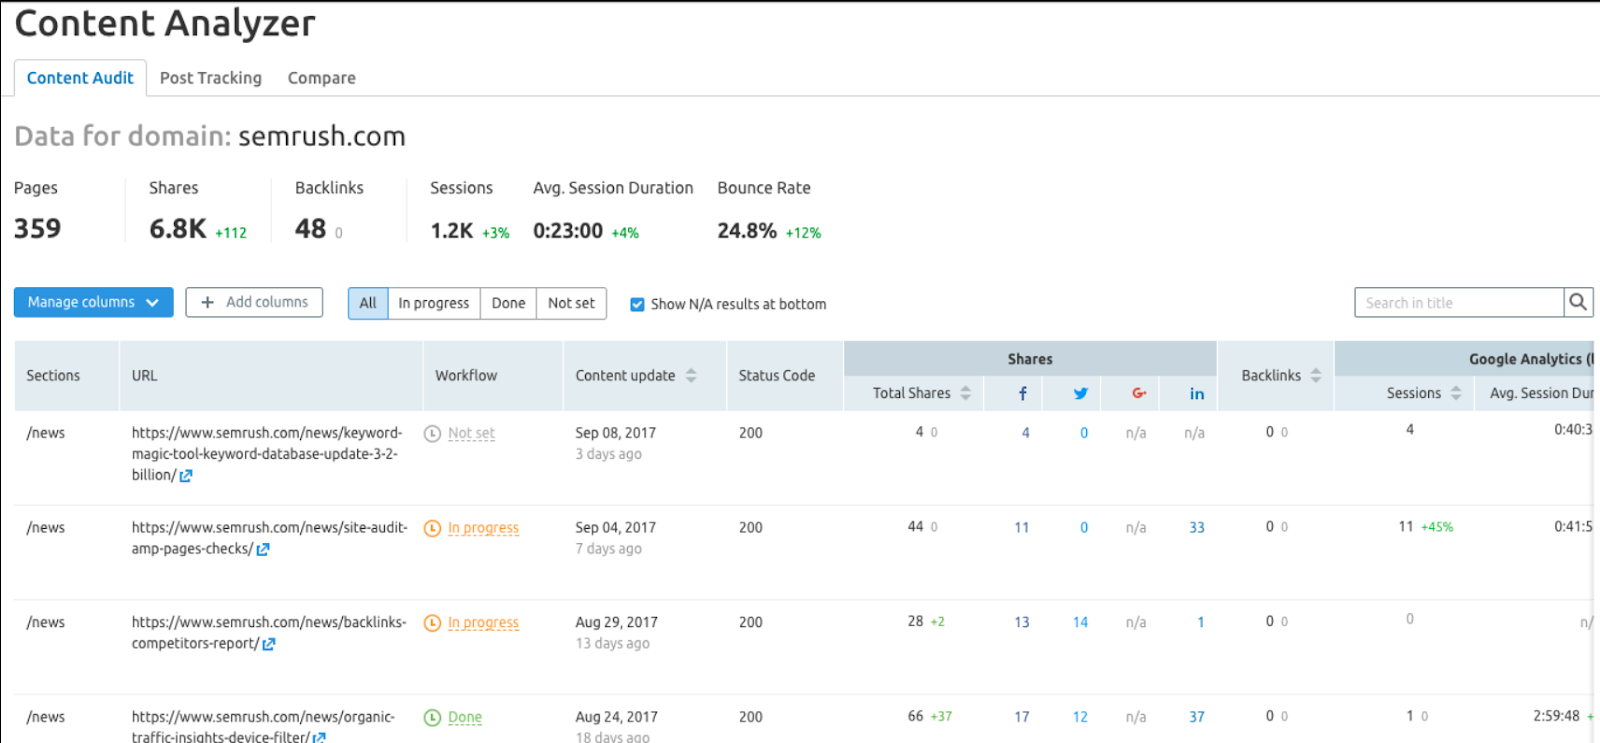Open the Manage columns dropdown
1600x743 pixels.
(93, 302)
